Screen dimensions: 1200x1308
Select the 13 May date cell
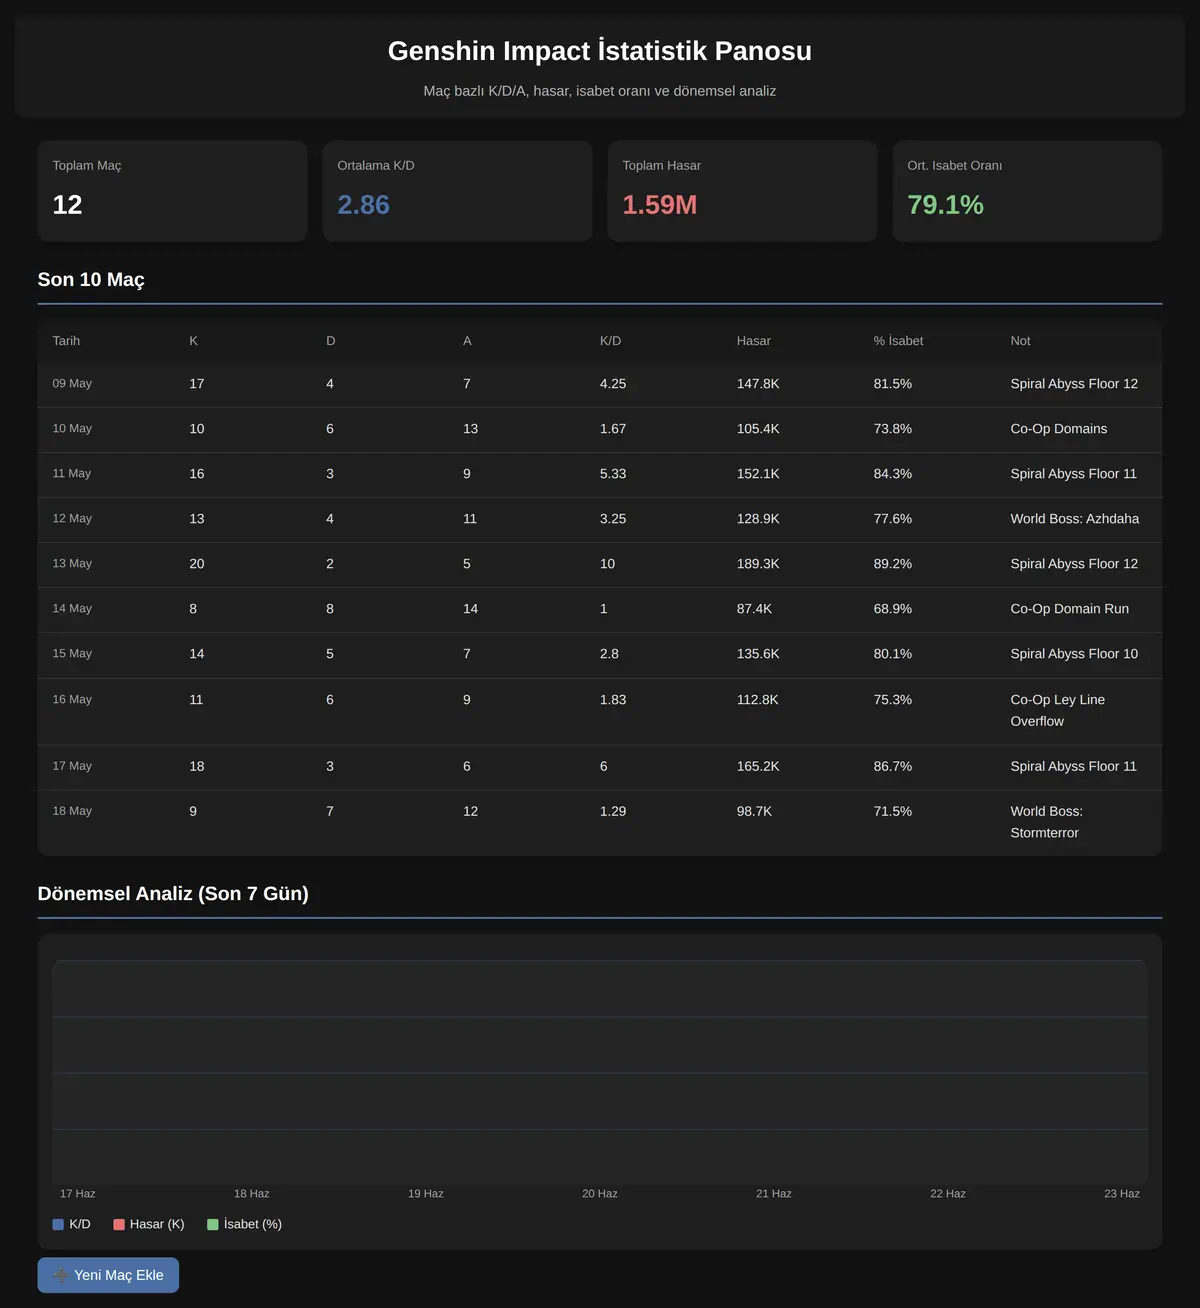coord(72,564)
